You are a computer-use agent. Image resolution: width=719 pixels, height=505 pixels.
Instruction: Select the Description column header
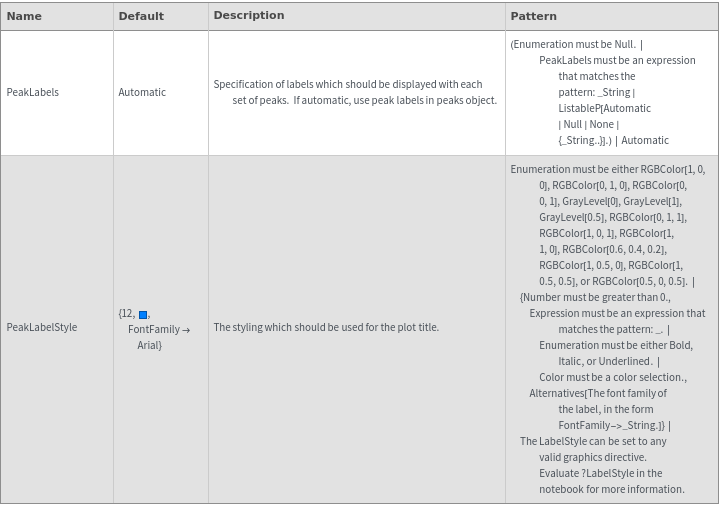coord(249,15)
